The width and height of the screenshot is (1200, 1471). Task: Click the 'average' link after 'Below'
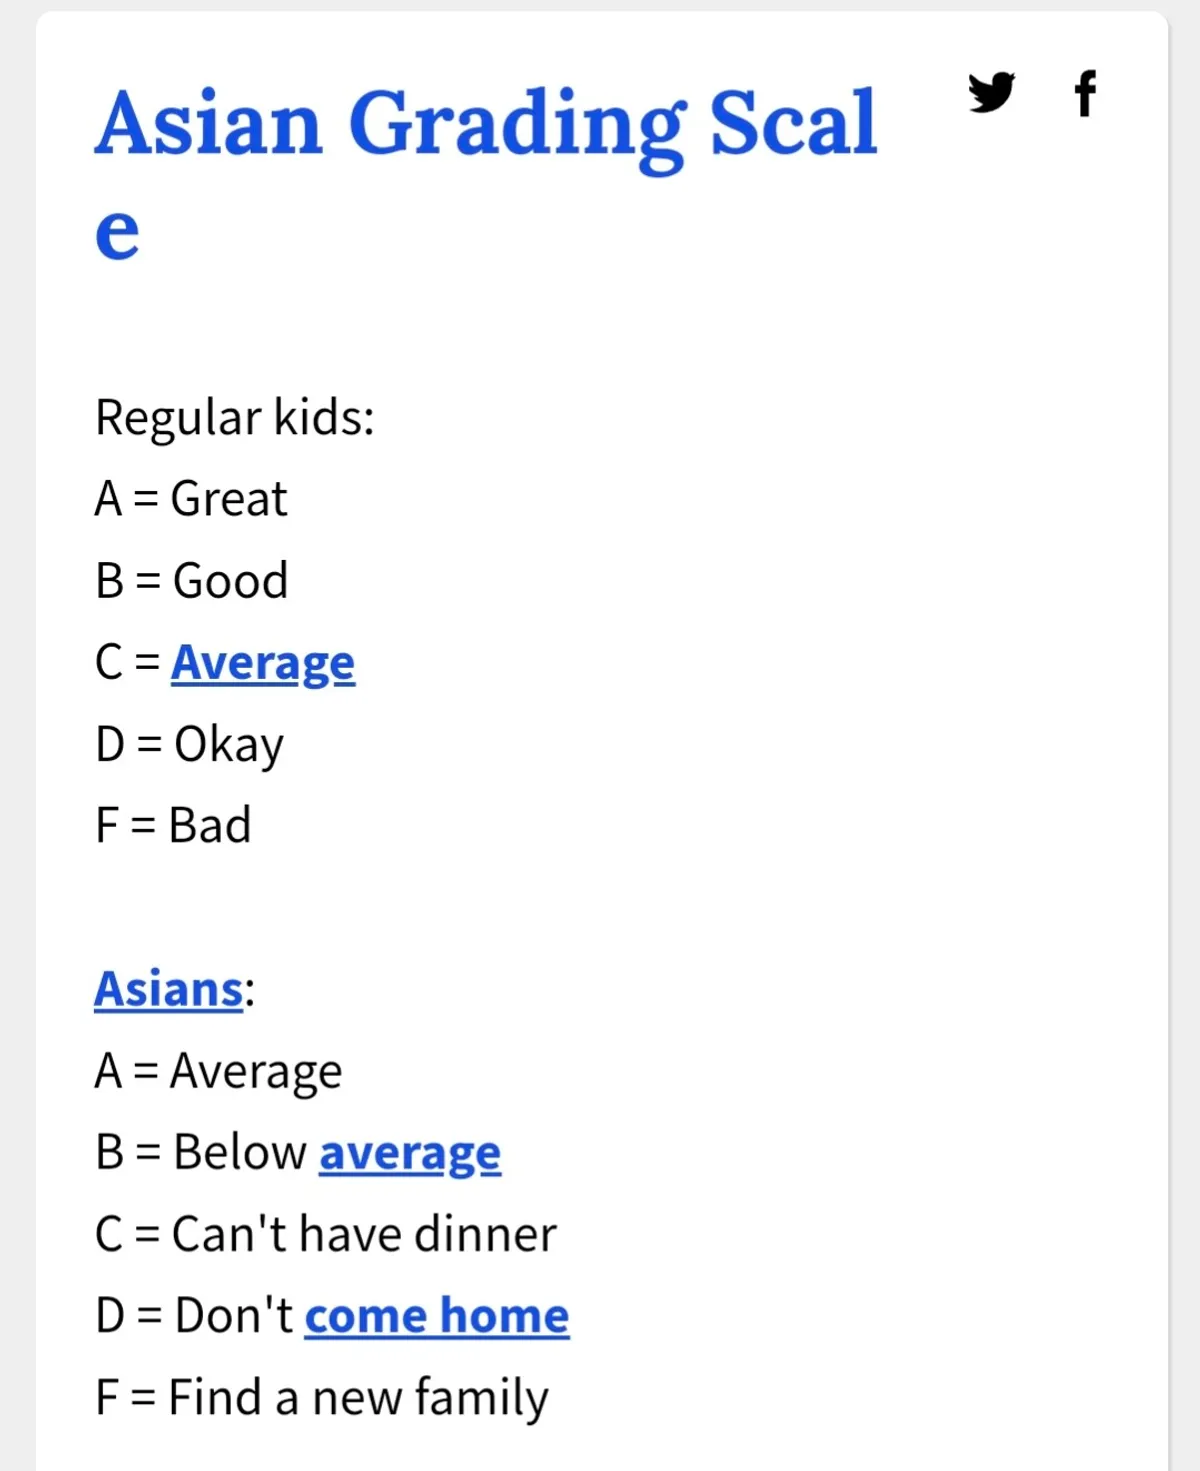pos(410,1153)
